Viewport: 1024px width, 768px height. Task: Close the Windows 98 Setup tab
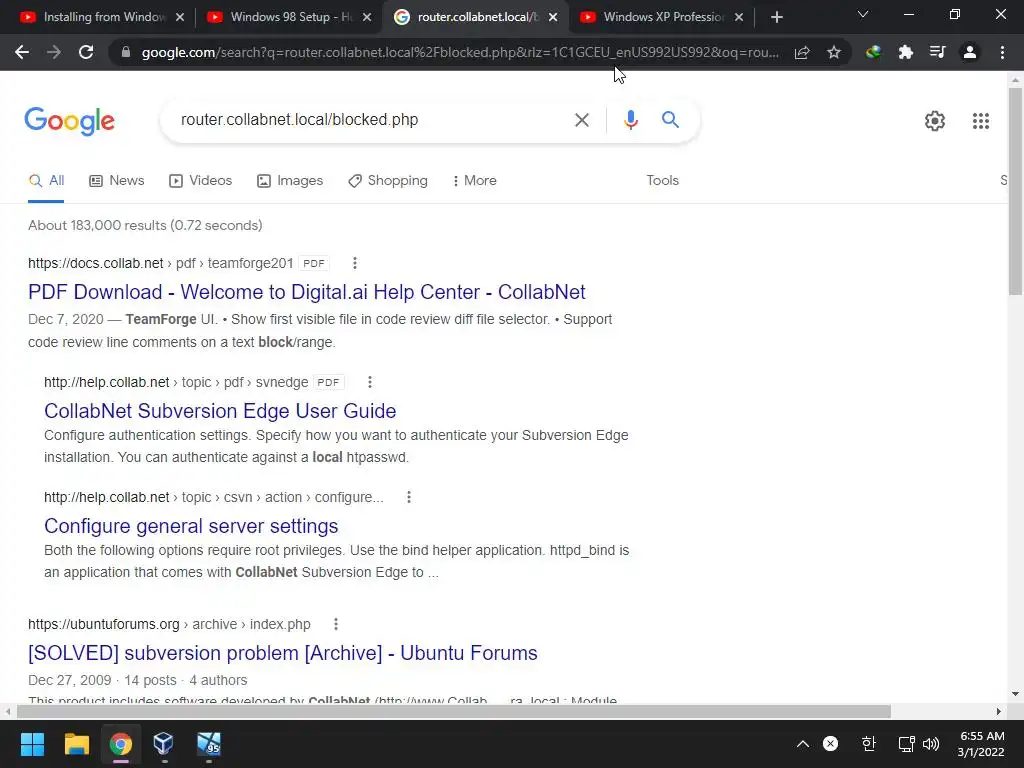[367, 17]
